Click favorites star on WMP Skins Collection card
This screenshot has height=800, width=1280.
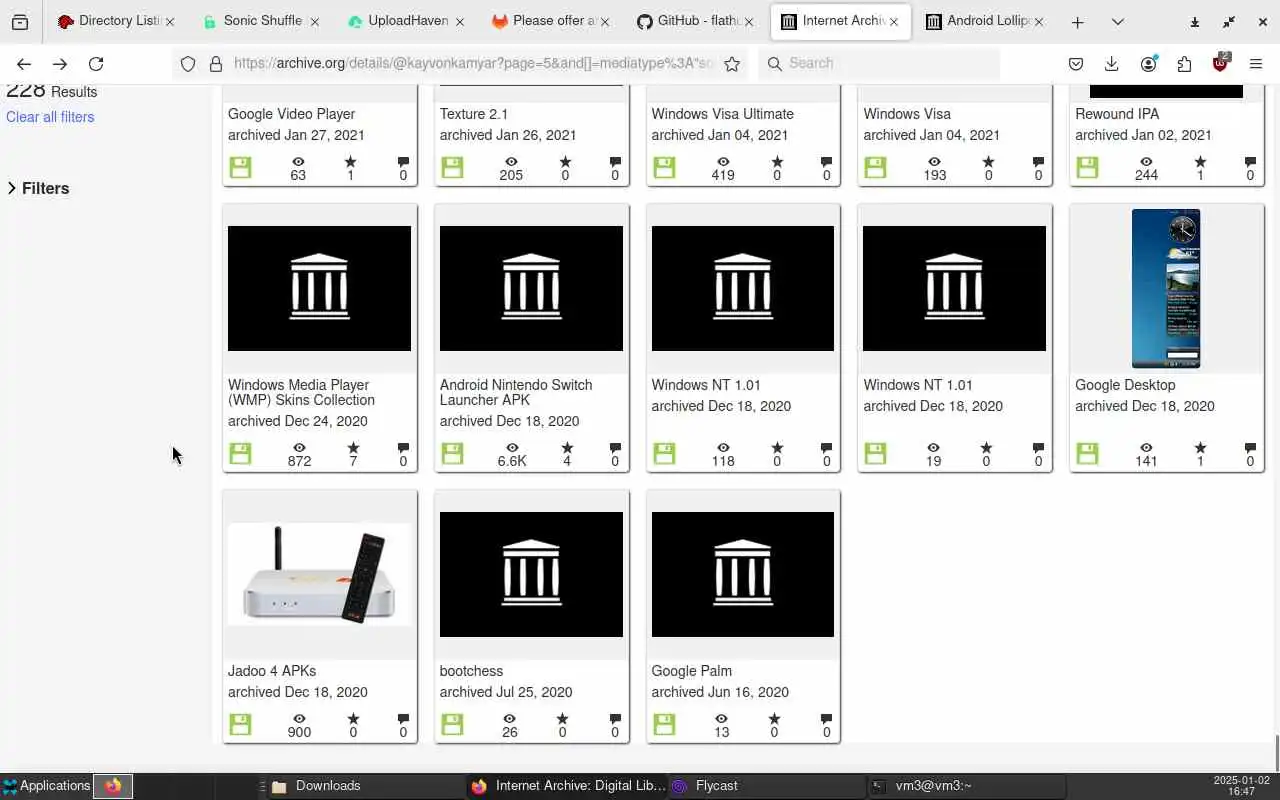click(x=353, y=447)
